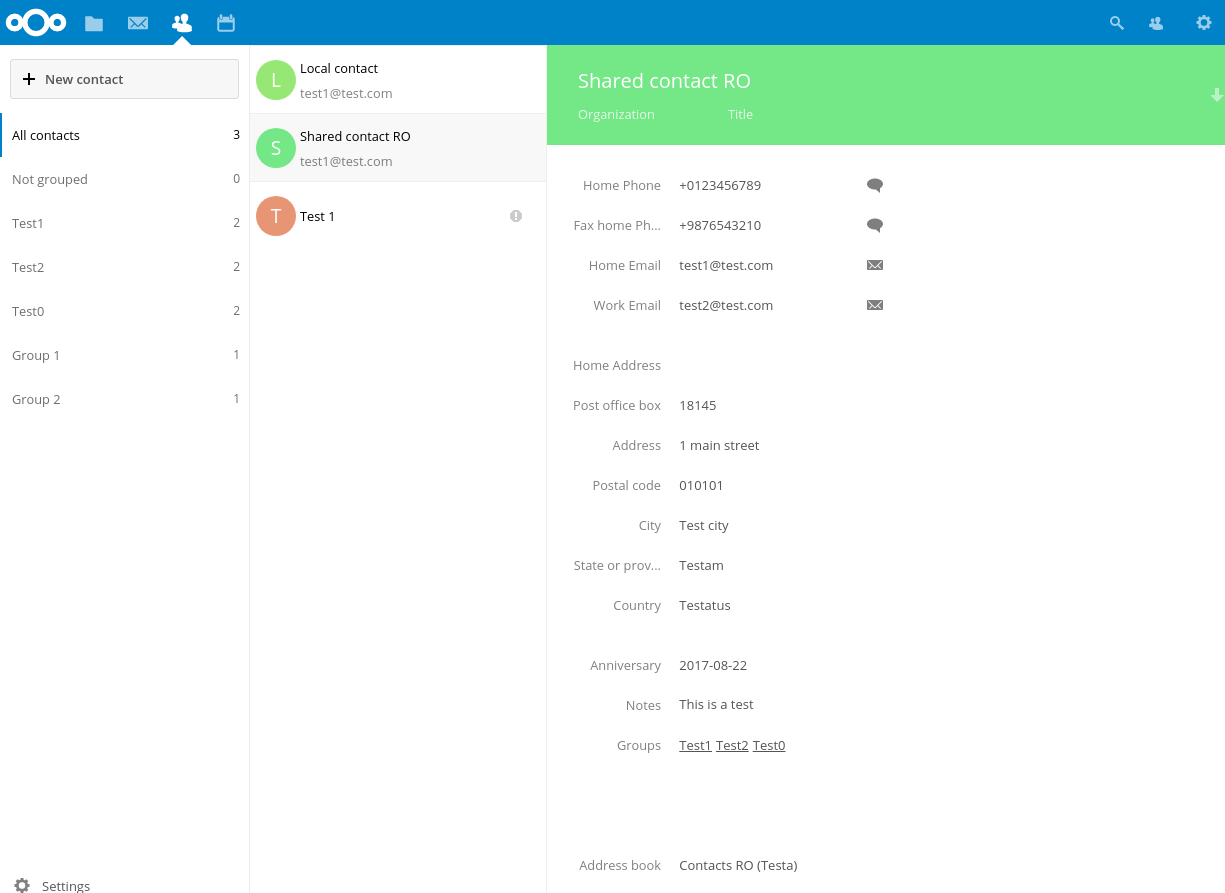The height and width of the screenshot is (893, 1225).
Task: Click the Test1 group link in Groups
Action: click(x=695, y=745)
